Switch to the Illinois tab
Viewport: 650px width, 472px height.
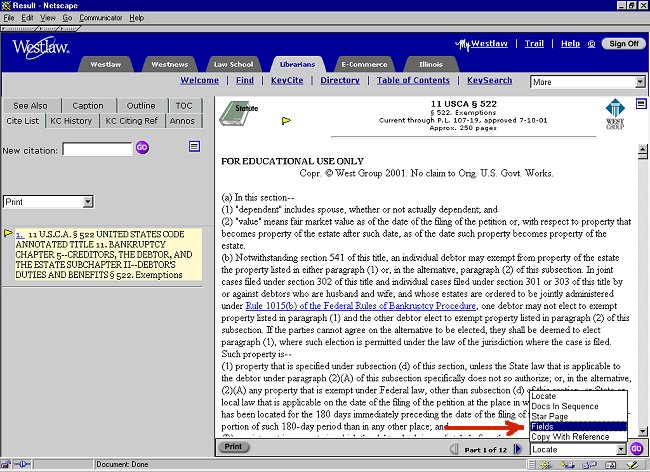[x=431, y=65]
